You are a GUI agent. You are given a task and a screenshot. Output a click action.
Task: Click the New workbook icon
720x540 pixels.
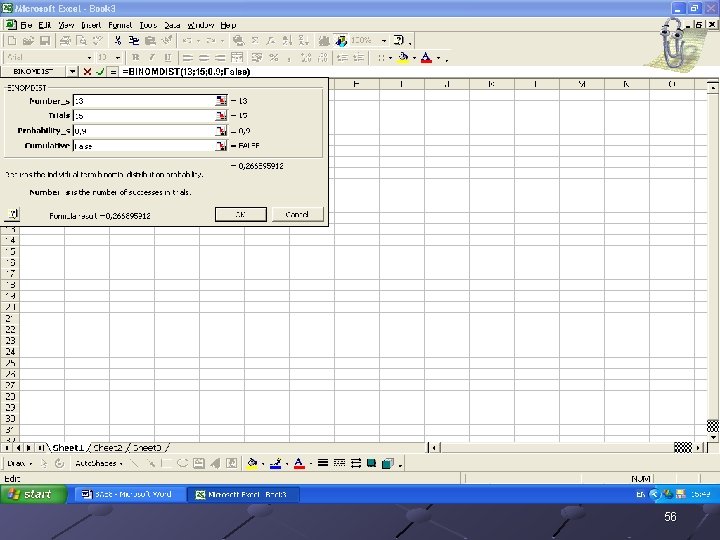coord(12,41)
